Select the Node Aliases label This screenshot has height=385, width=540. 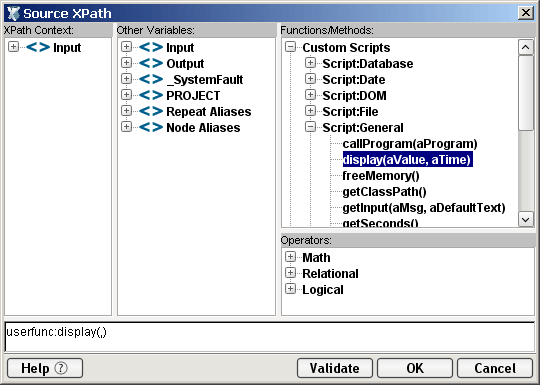pos(203,128)
